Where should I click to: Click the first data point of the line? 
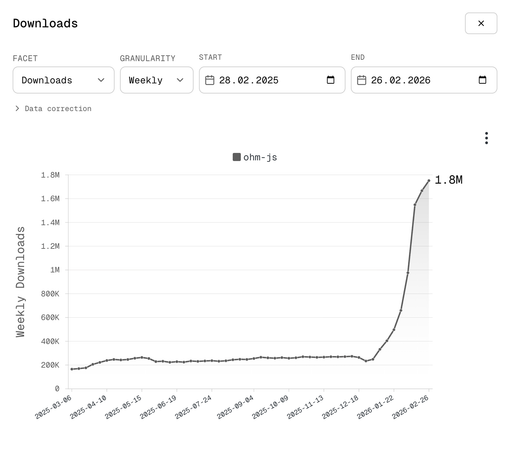click(x=72, y=369)
